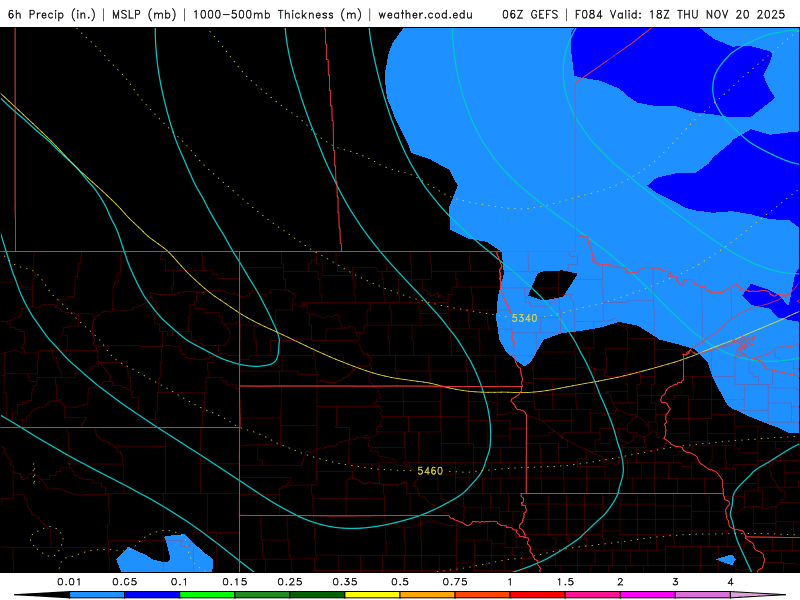Click the 0.35 value on the color scale
Viewport: 800px width, 600px height.
pos(345,582)
